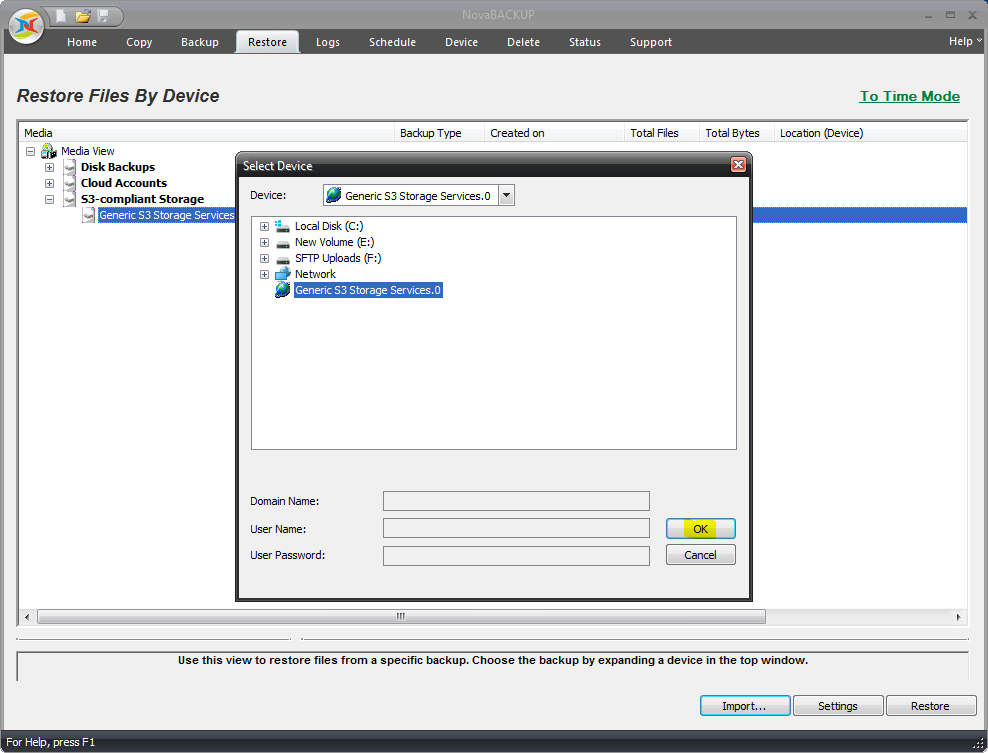Expand New Volume (E:) in device list
988x753 pixels.
265,243
